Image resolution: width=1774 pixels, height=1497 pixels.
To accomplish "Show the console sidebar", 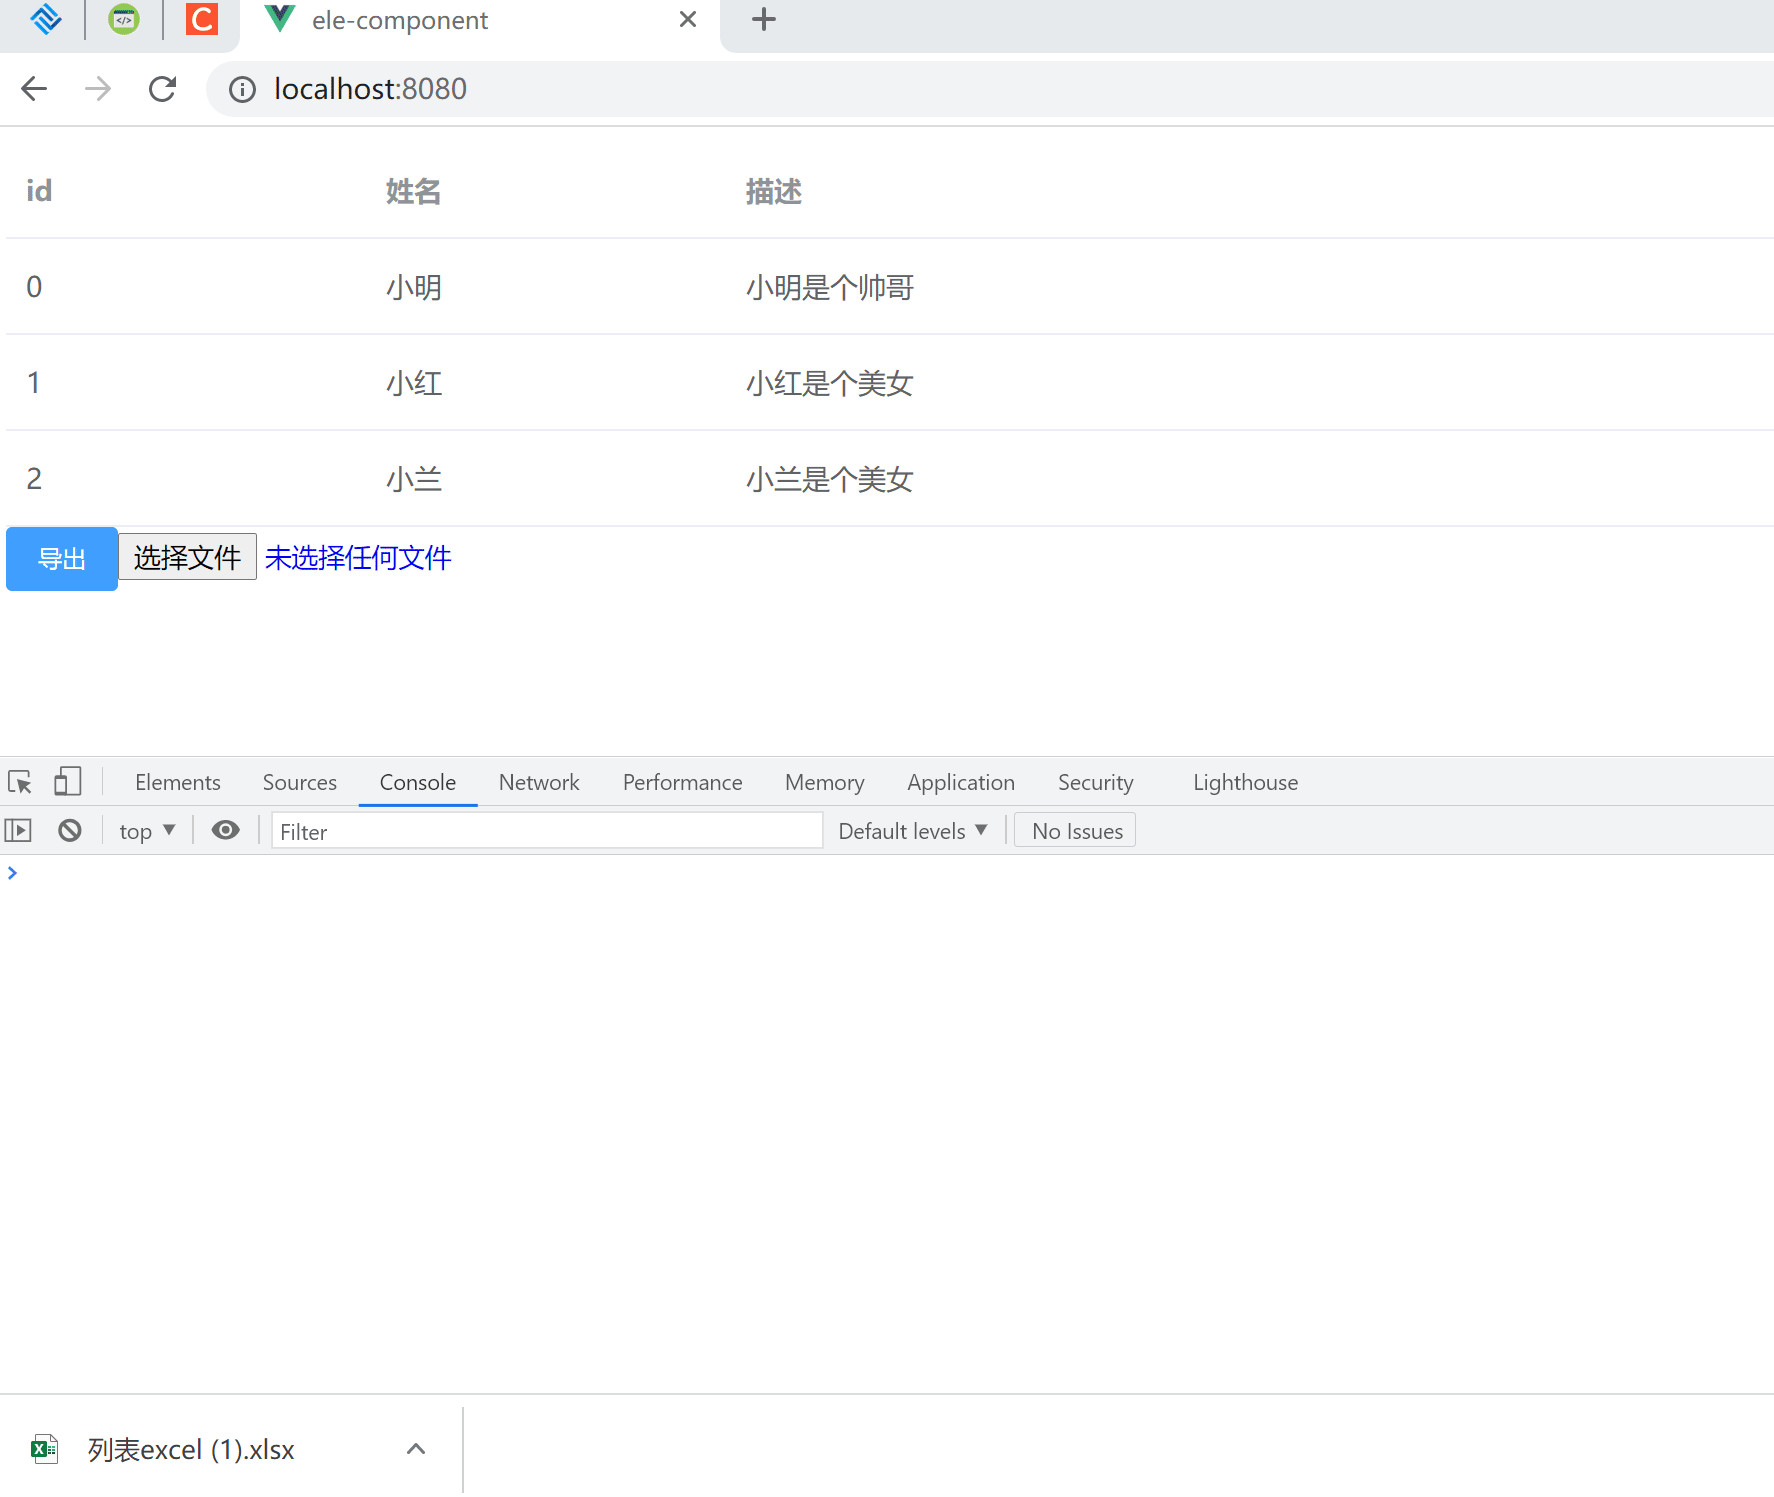I will click(19, 830).
